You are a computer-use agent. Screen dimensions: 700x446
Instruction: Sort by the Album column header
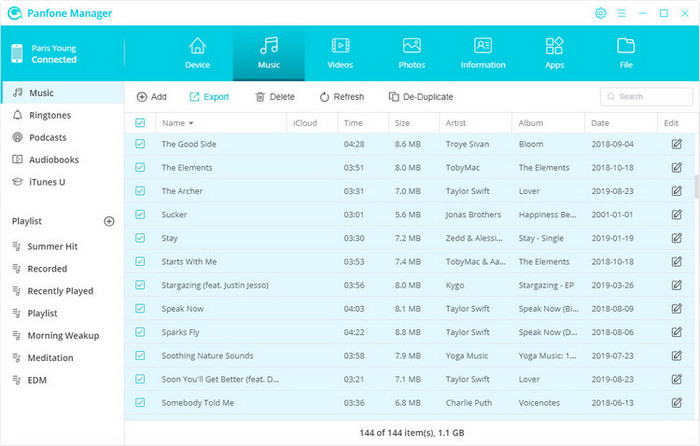[x=548, y=123]
